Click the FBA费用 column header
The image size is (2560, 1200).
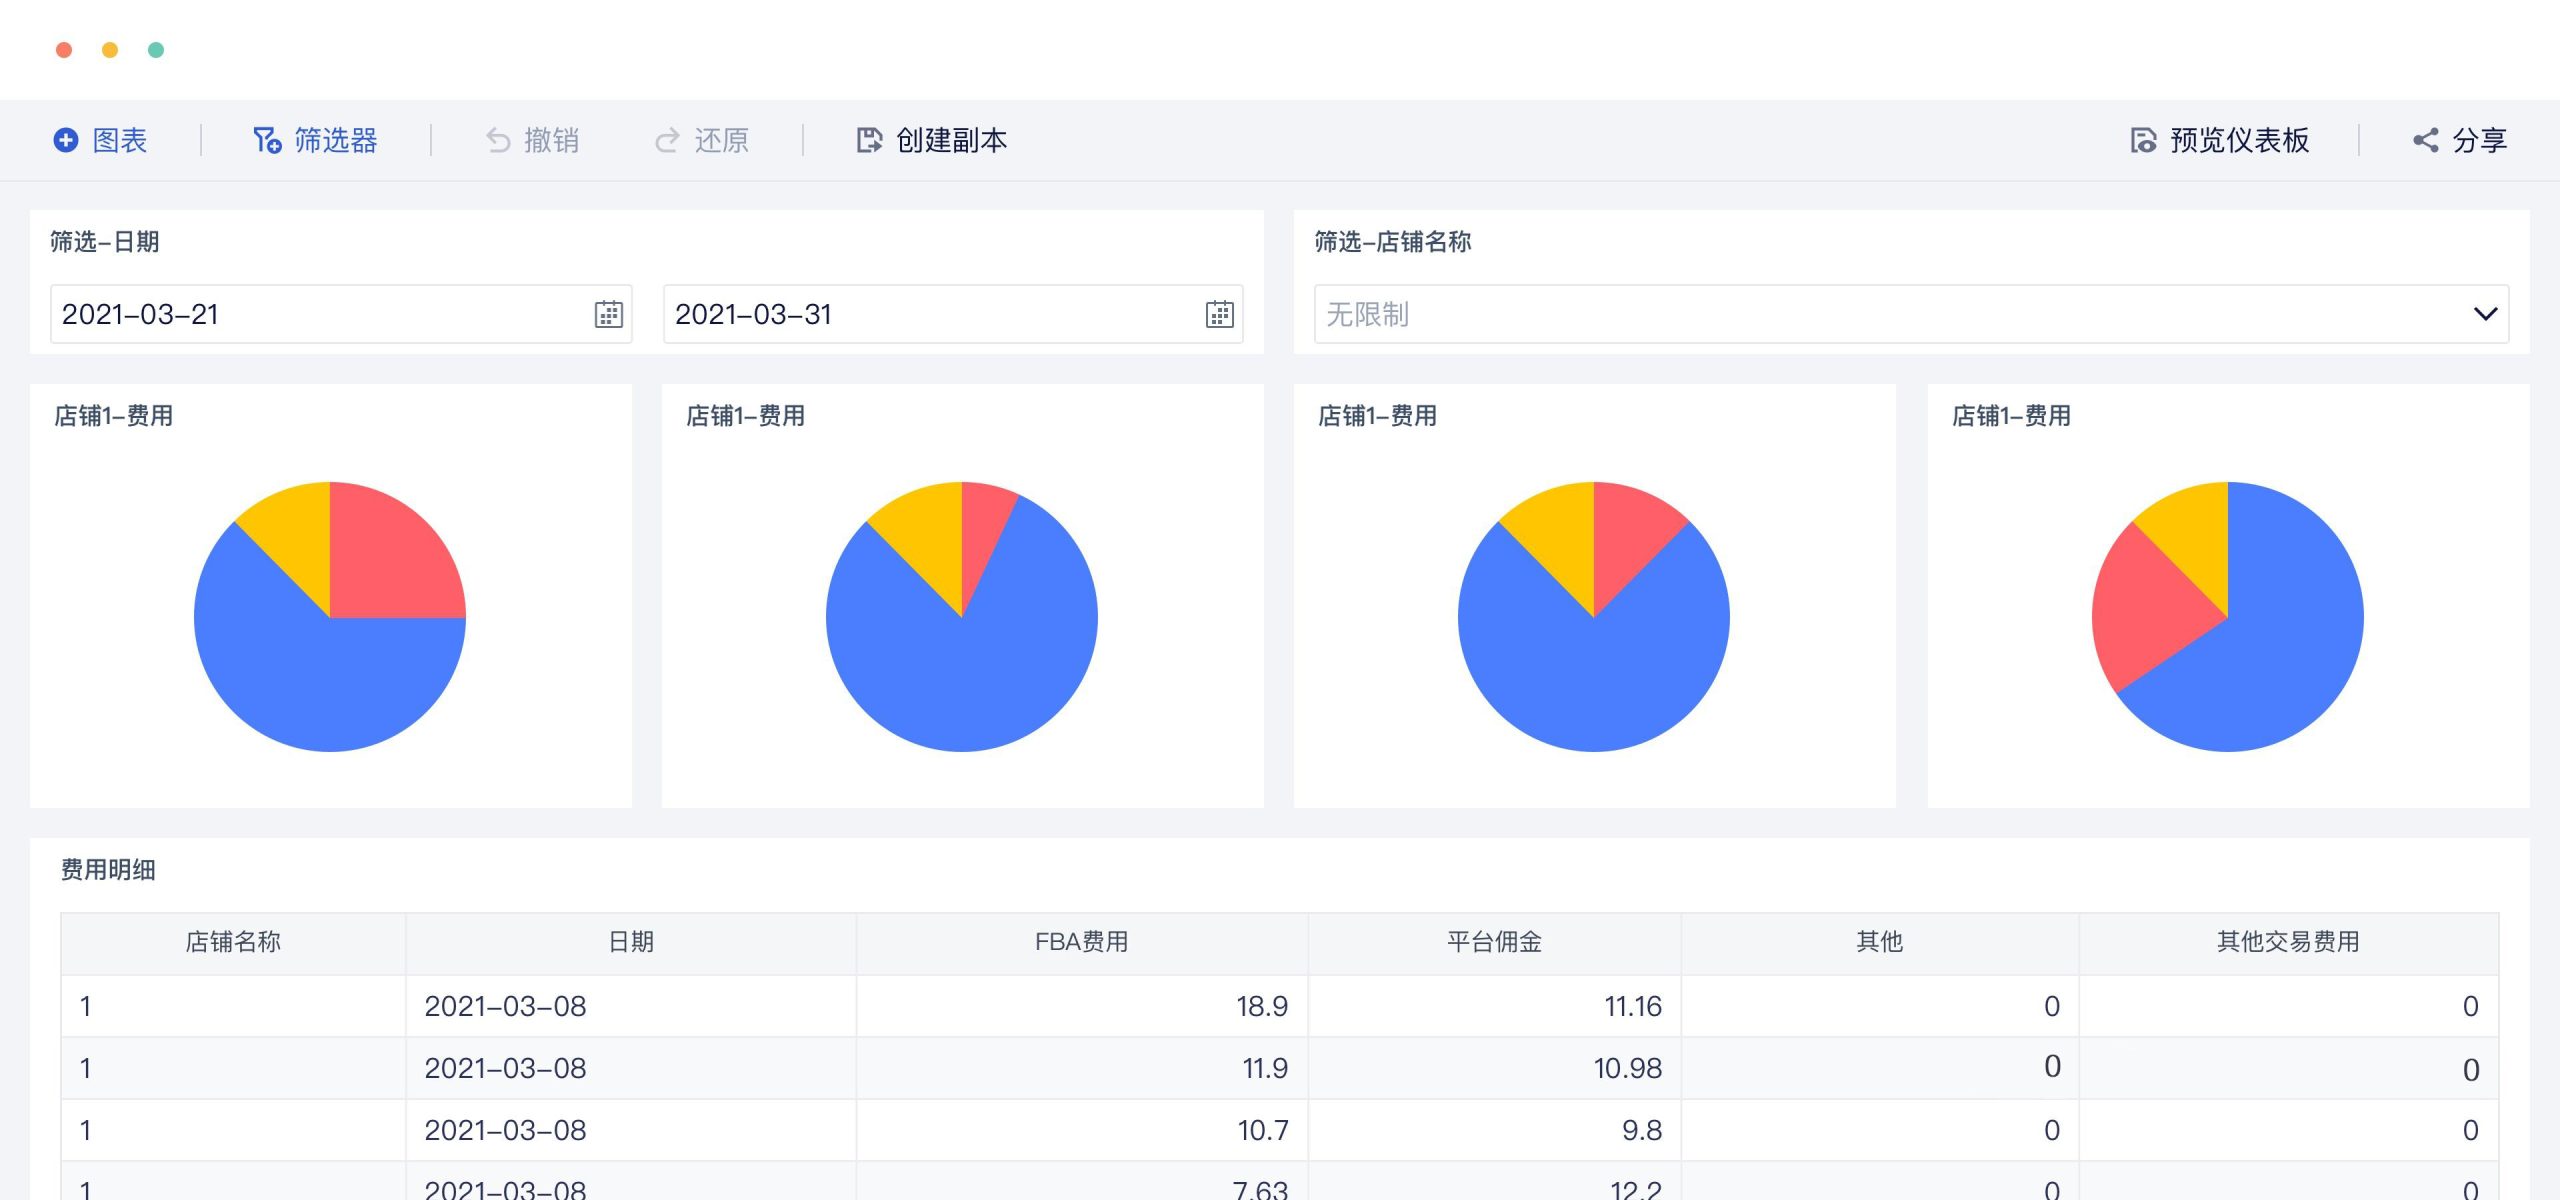click(1081, 942)
